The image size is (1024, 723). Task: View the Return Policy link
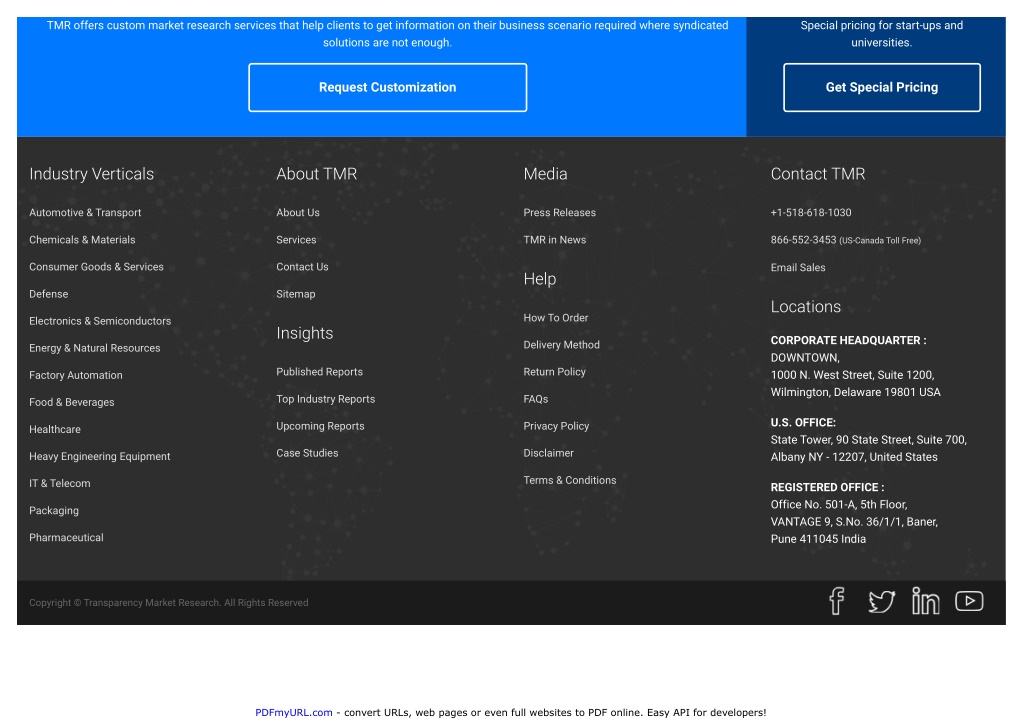click(554, 372)
